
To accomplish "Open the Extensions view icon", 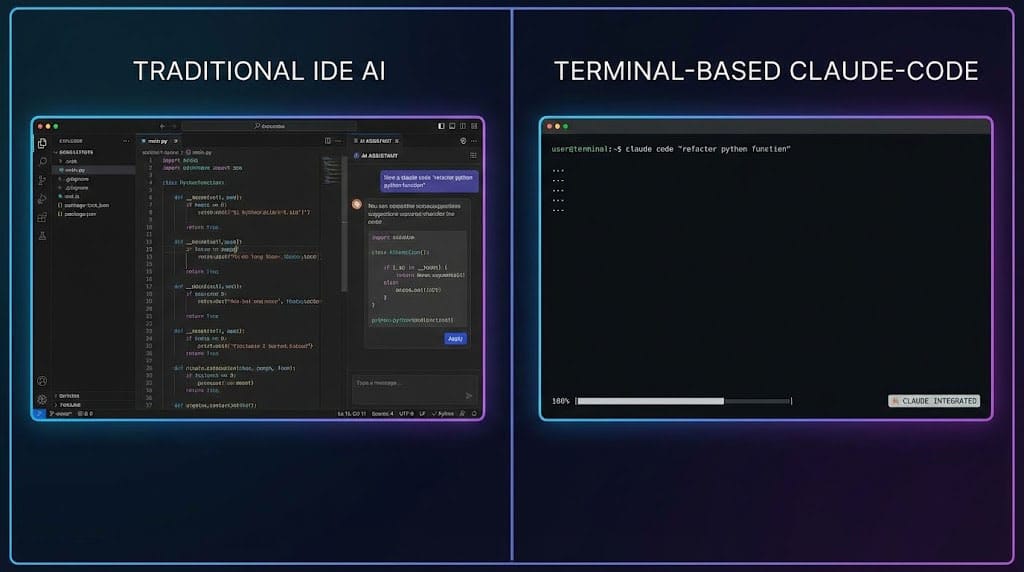I will tap(42, 217).
